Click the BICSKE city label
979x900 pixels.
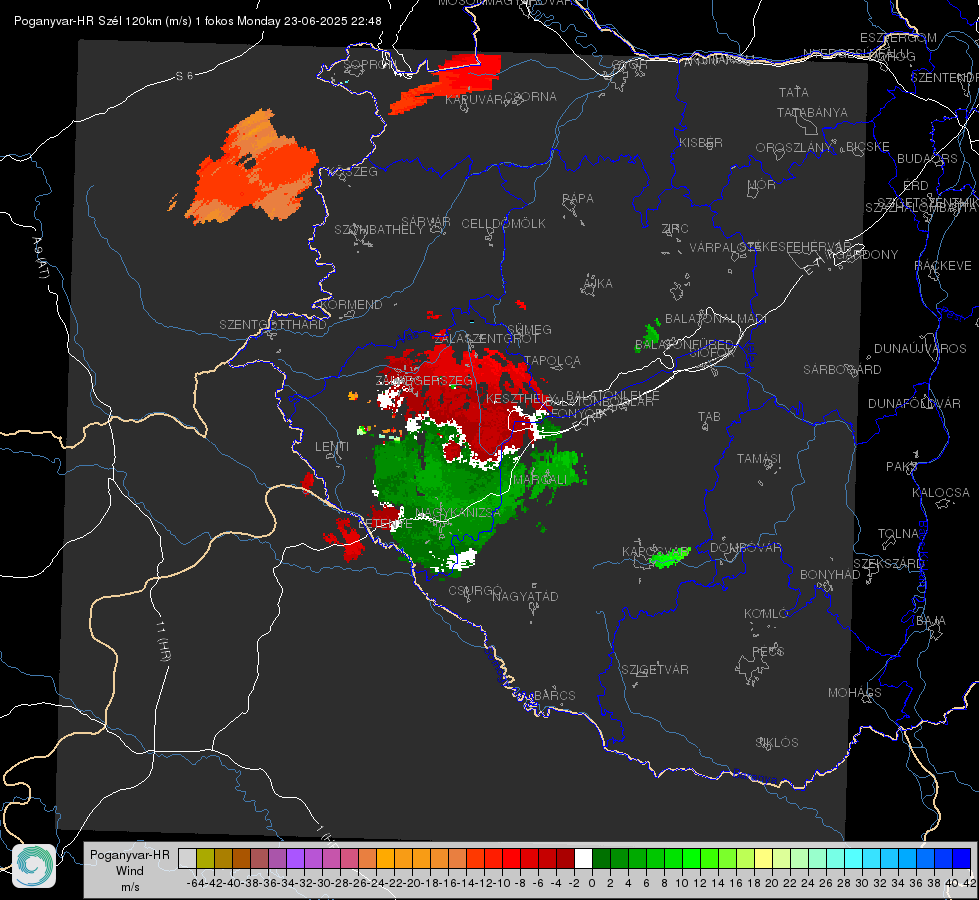tap(868, 146)
